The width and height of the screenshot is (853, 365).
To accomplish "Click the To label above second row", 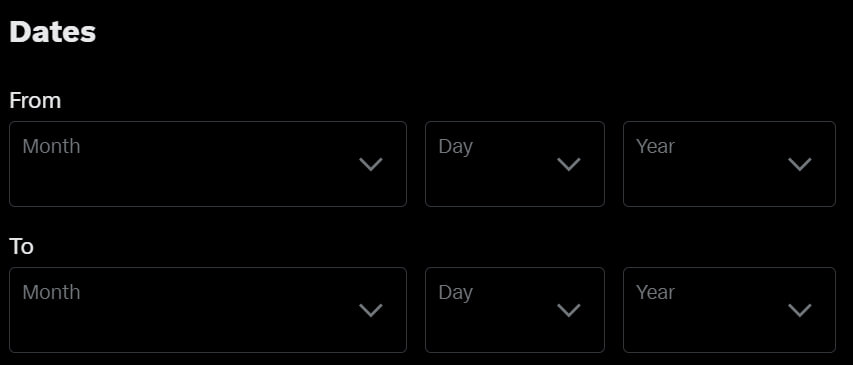I will [x=21, y=247].
